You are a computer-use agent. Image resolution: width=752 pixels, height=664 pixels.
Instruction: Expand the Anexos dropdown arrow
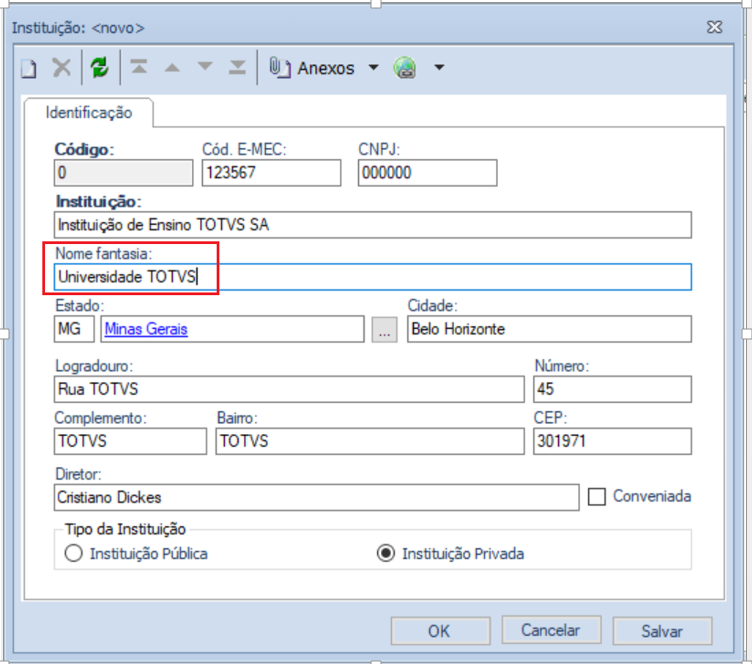(x=374, y=68)
